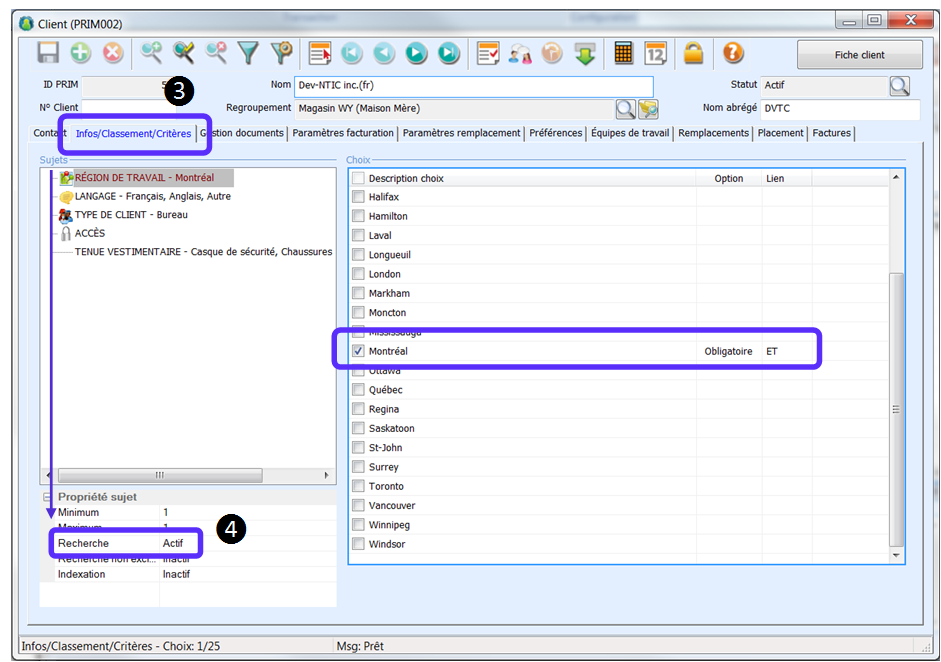Check the Toronto checkbox
Image resolution: width=941 pixels, height=662 pixels.
pos(359,487)
